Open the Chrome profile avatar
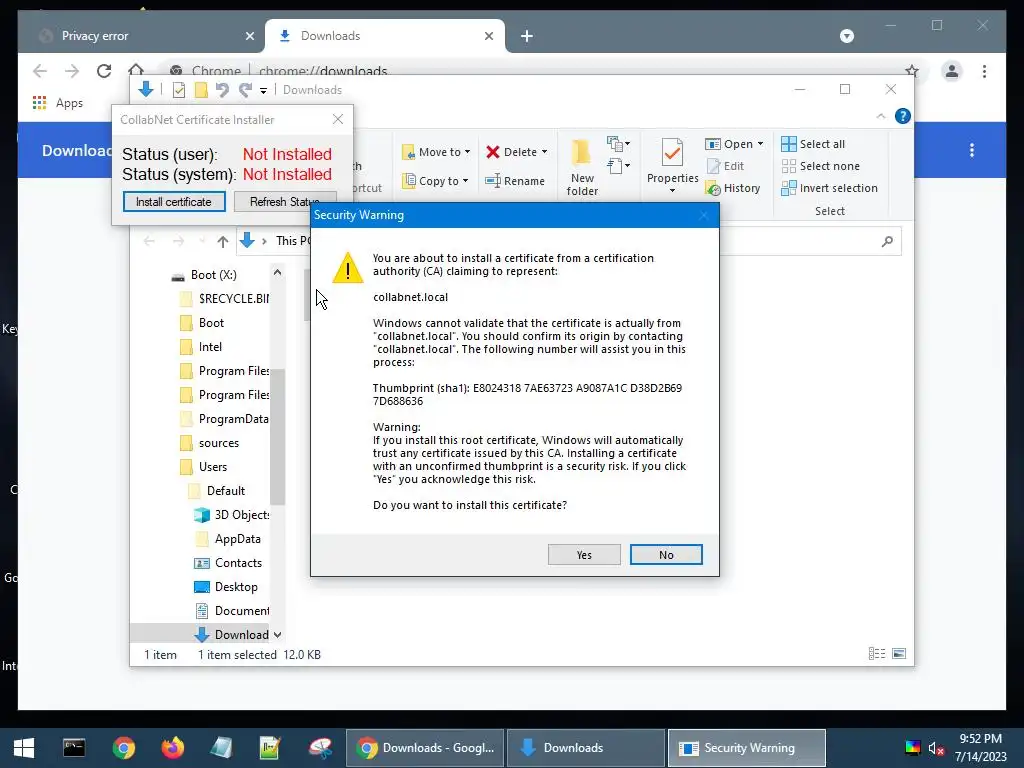 click(952, 71)
